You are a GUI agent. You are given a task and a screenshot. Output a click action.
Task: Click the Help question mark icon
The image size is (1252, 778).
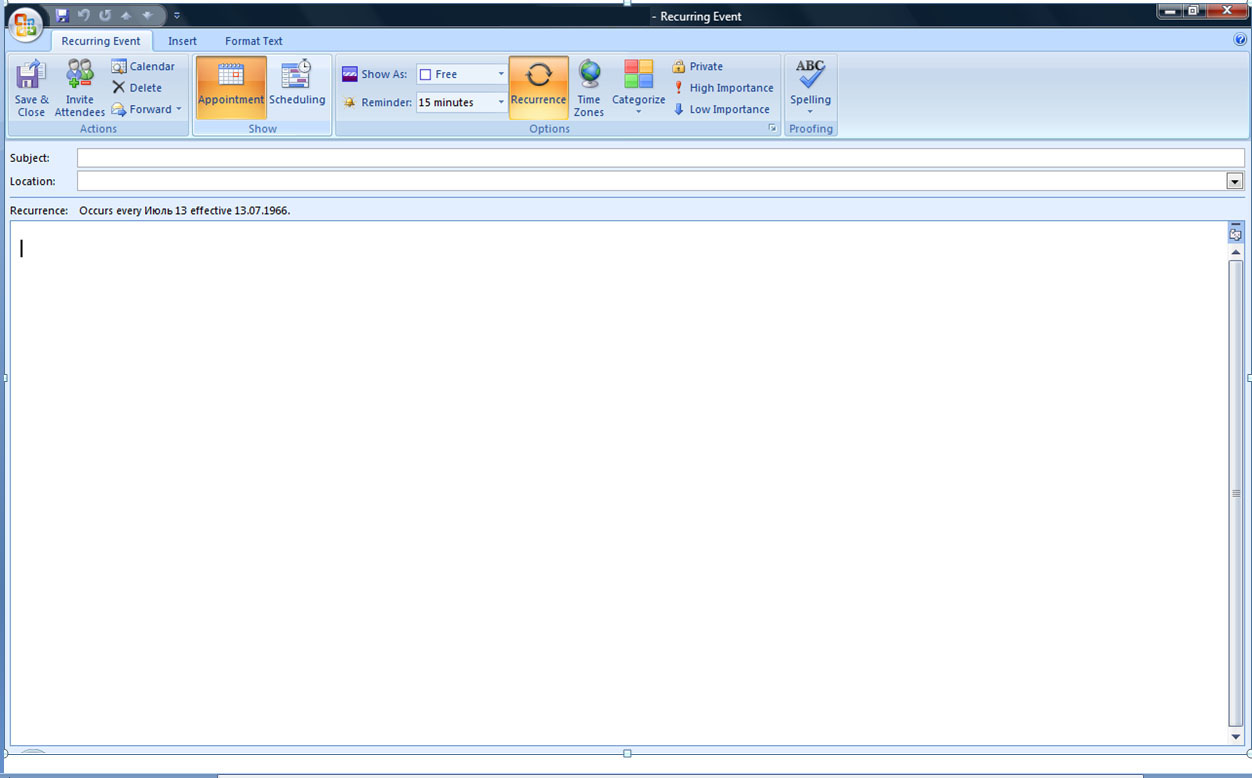pyautogui.click(x=1241, y=40)
